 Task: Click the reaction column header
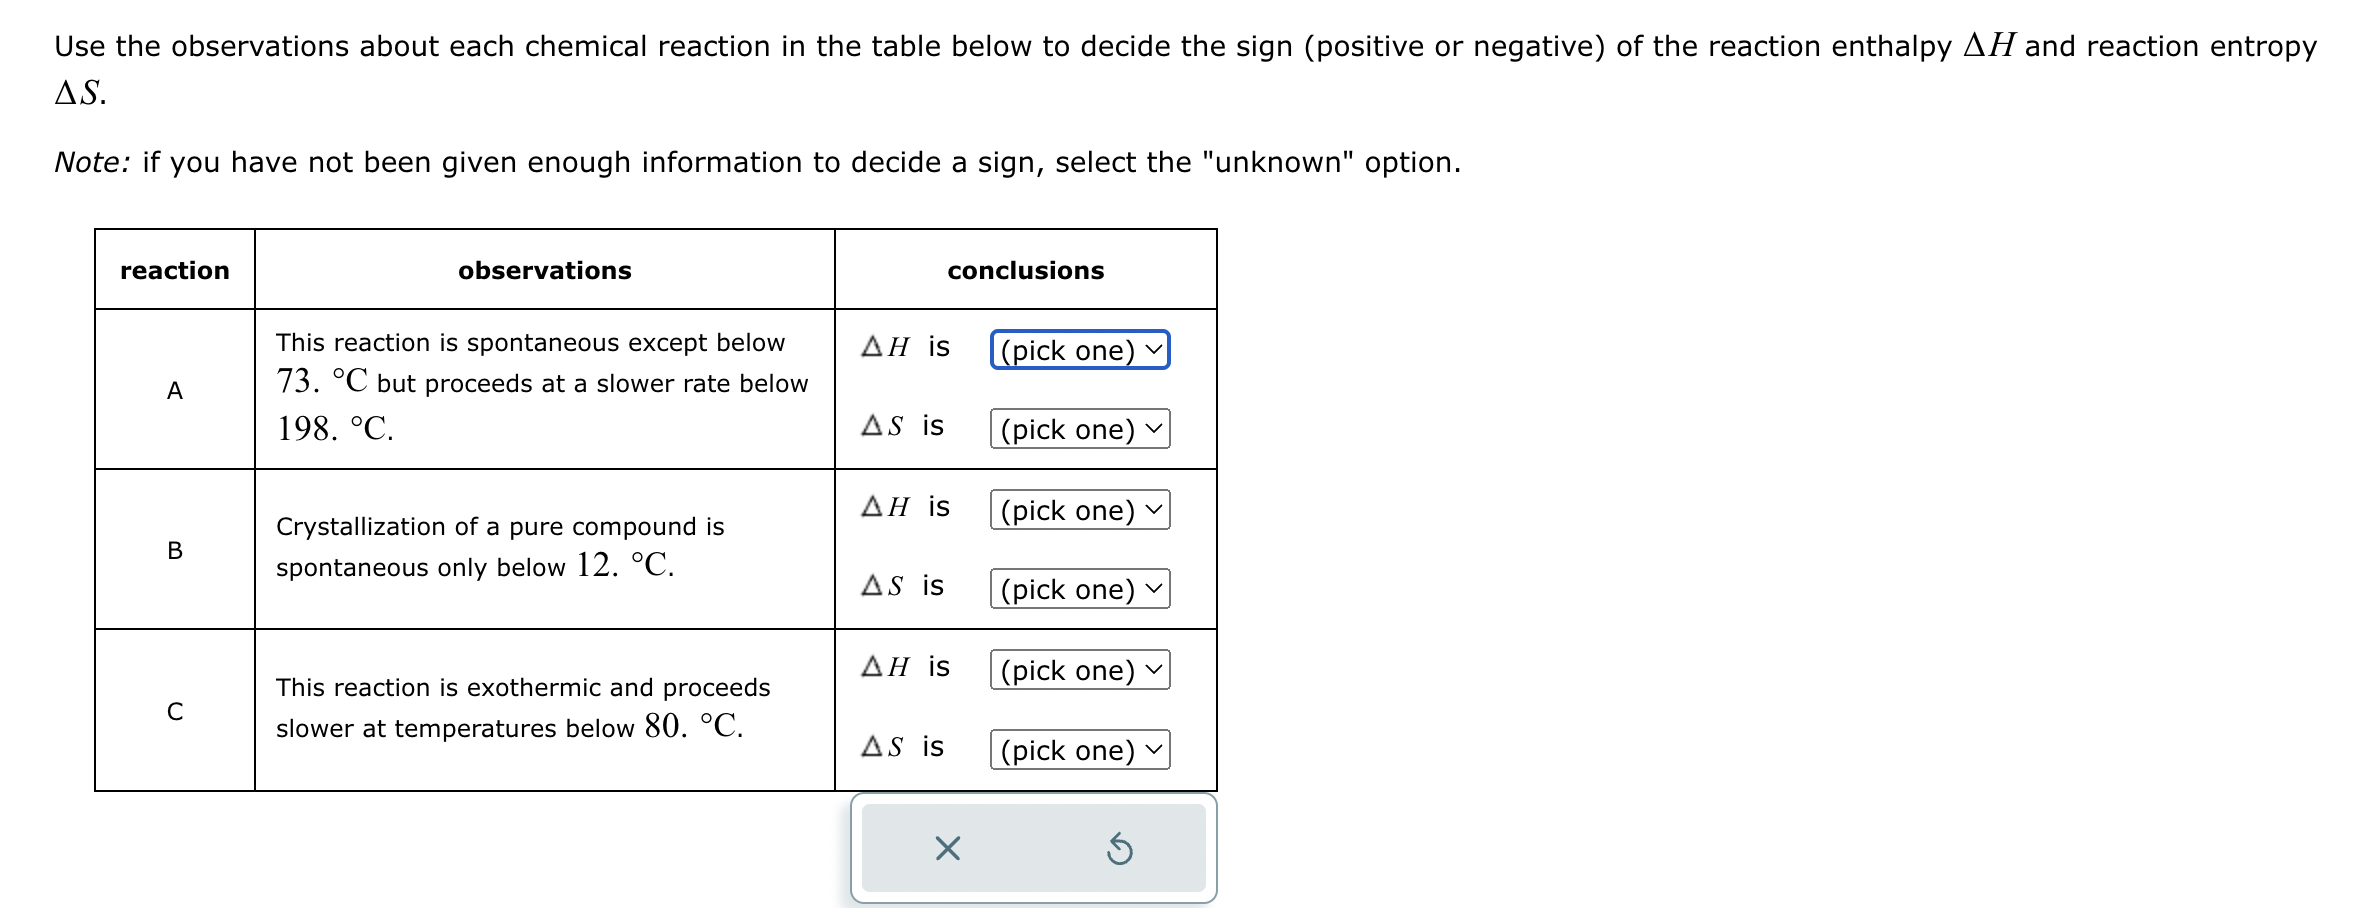coord(174,270)
